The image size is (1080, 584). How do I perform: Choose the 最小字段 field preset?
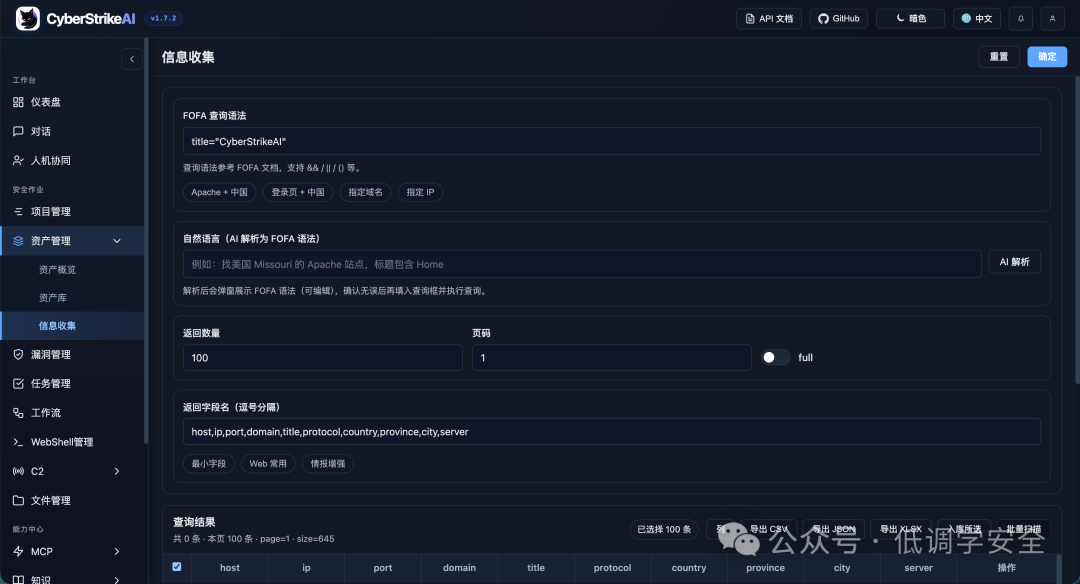point(209,463)
